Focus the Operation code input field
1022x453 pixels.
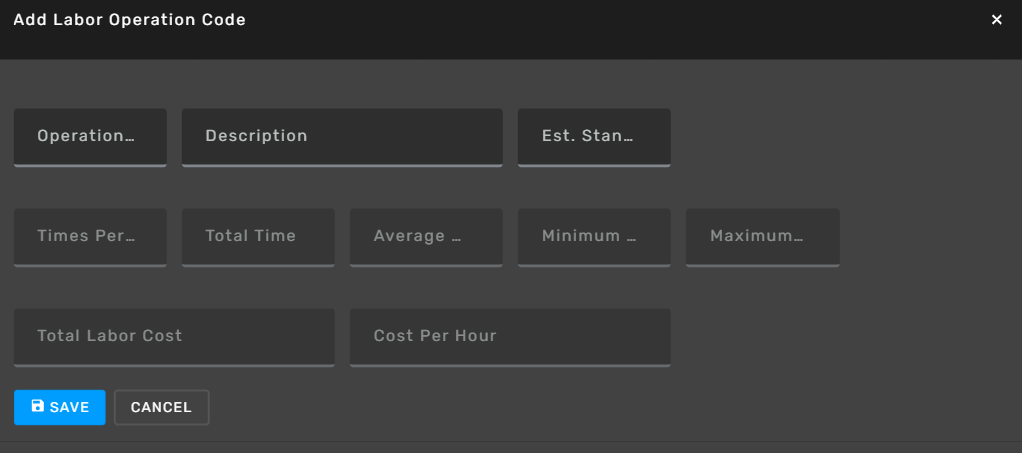click(x=90, y=138)
